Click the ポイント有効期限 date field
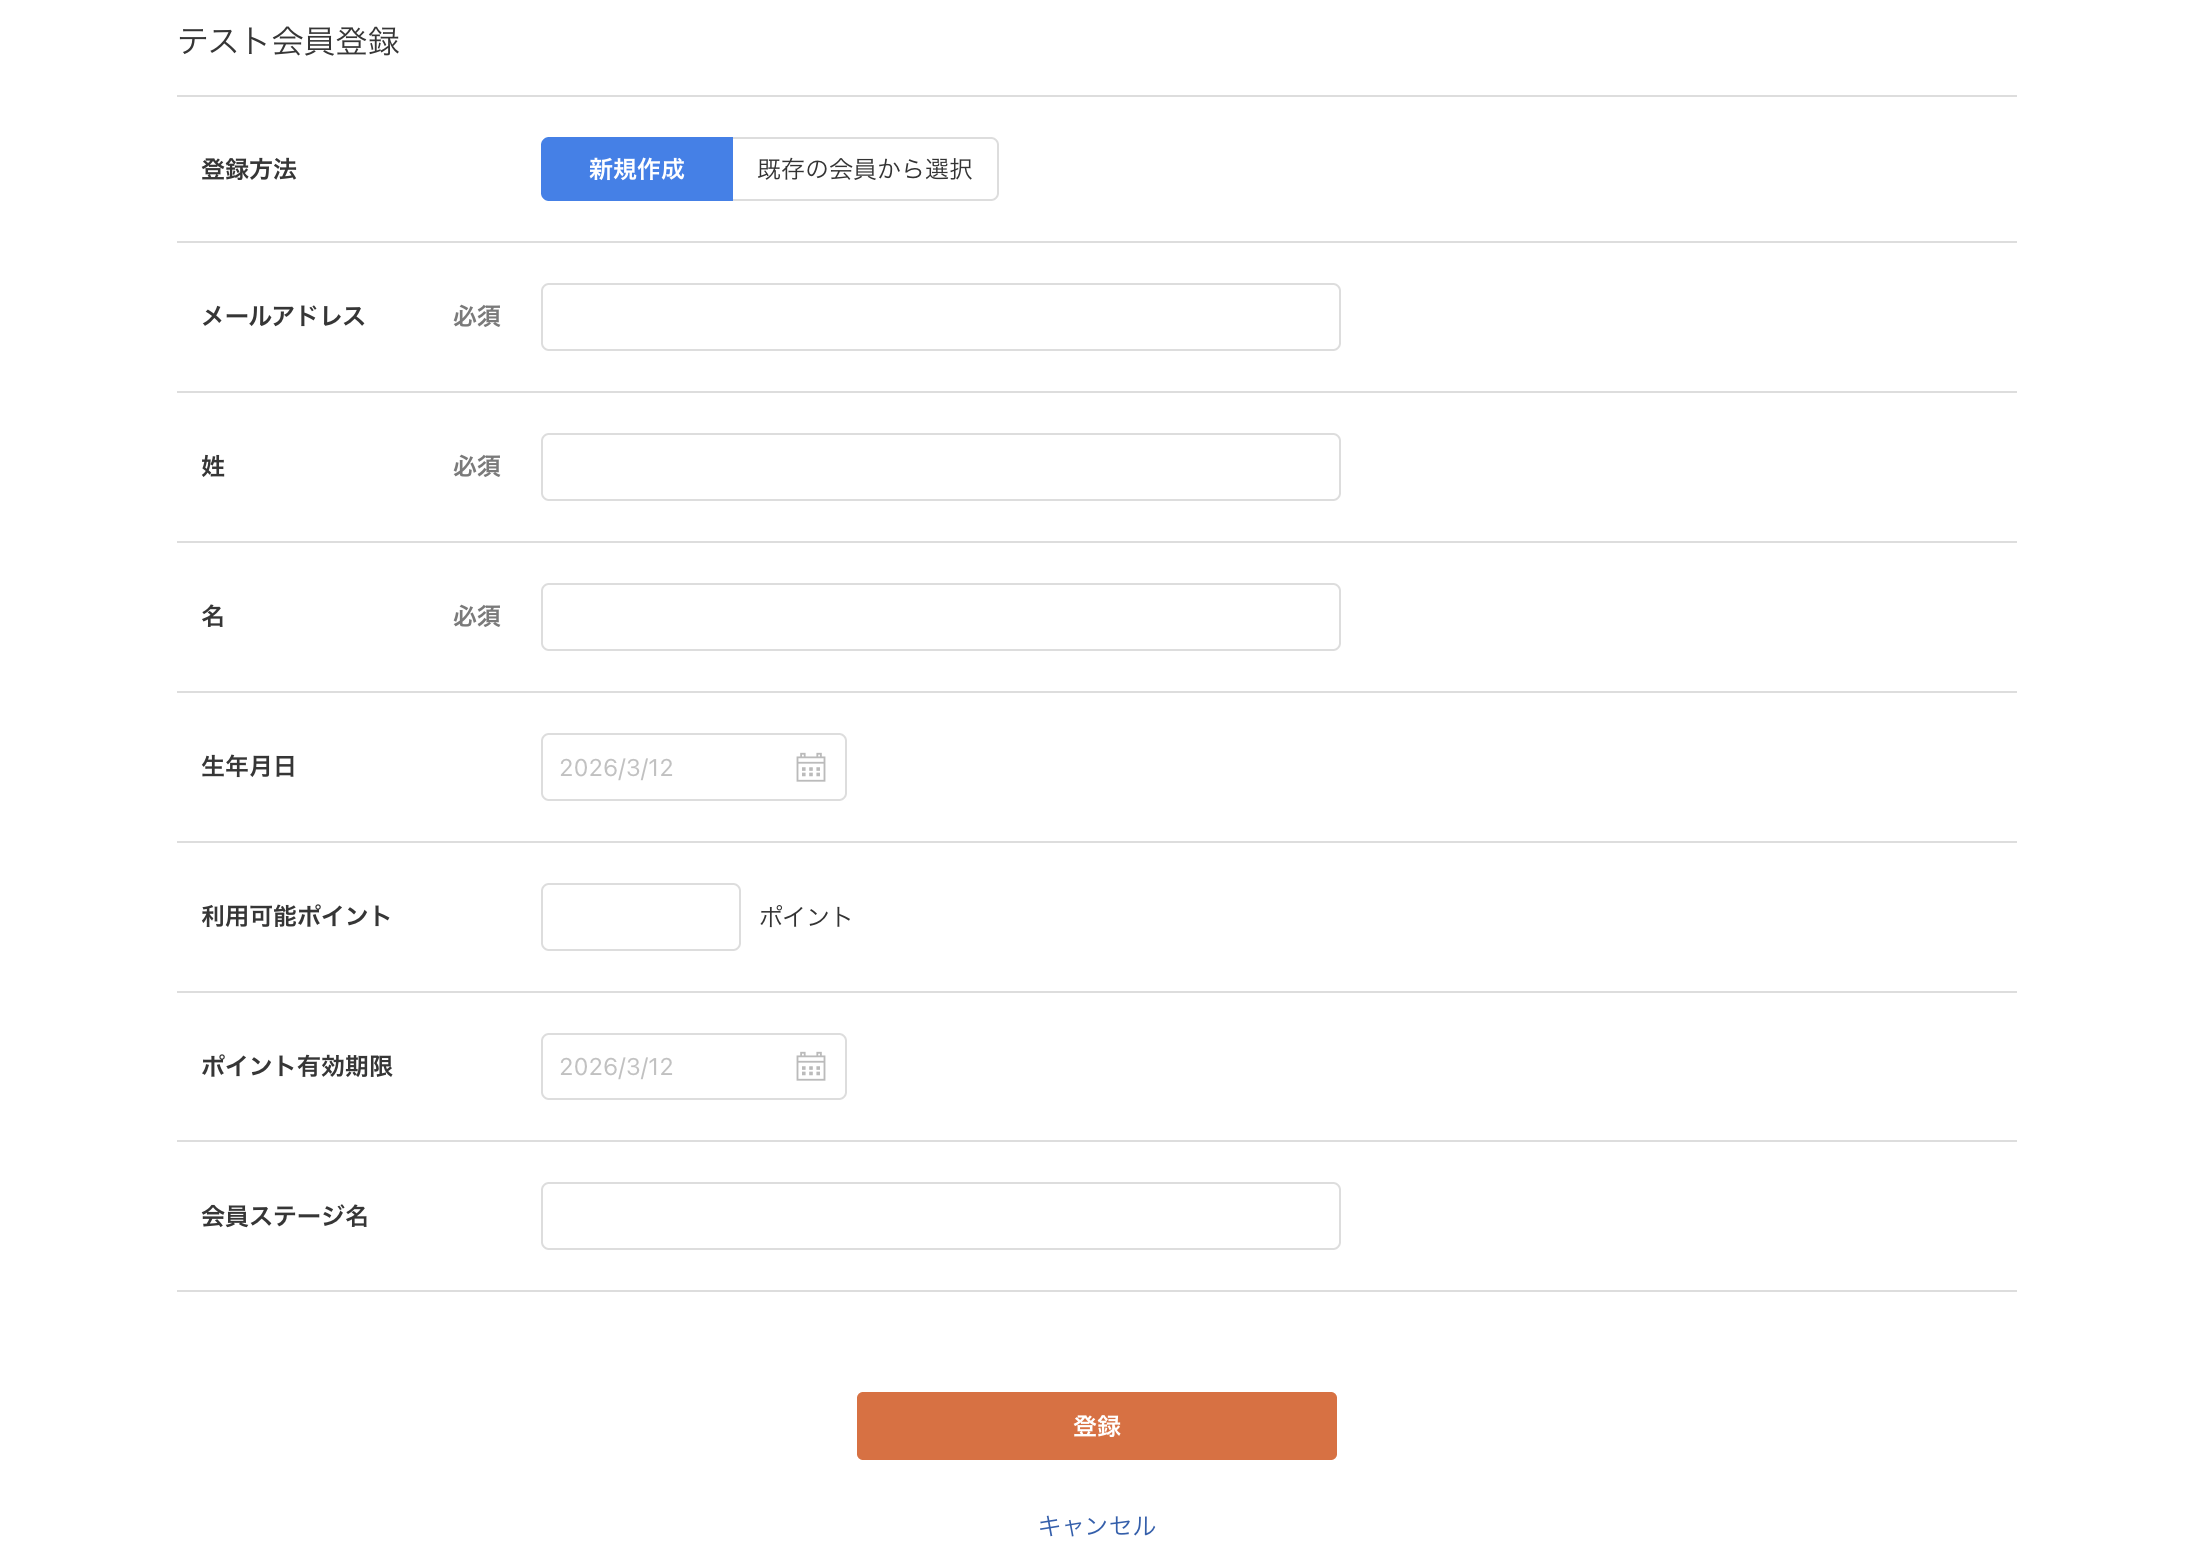This screenshot has height=1566, width=2190. (665, 1067)
